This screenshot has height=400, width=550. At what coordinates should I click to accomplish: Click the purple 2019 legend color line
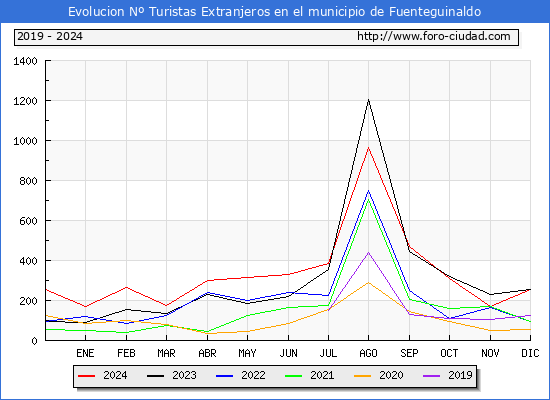click(x=432, y=376)
